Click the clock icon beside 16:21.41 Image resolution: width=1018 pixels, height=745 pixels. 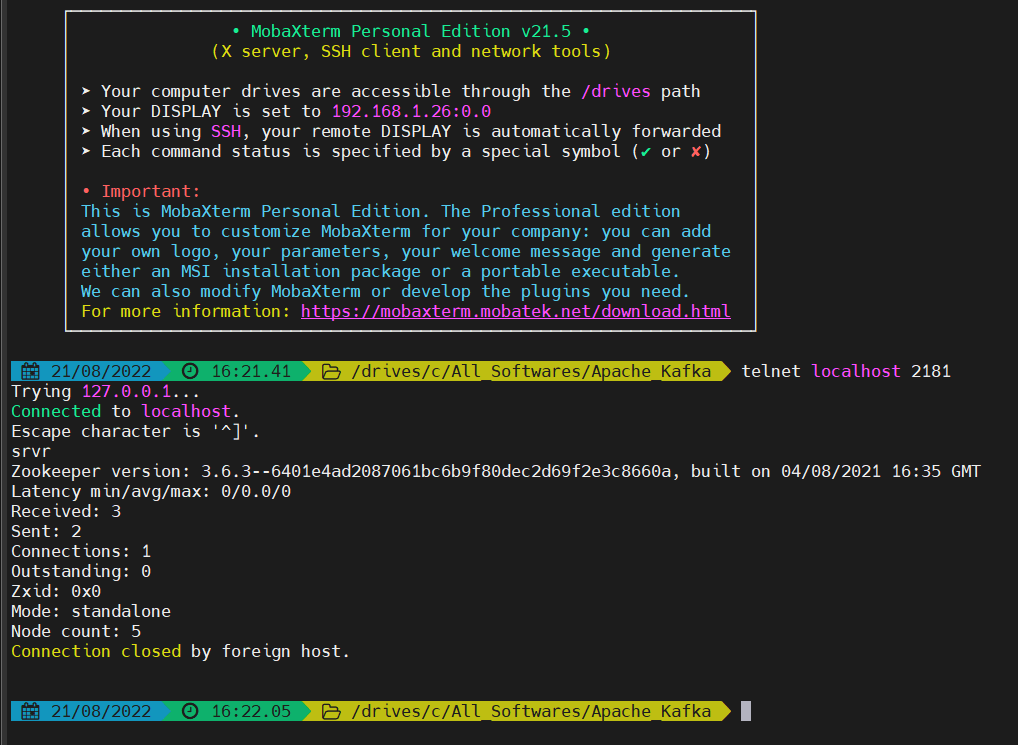pyautogui.click(x=190, y=371)
